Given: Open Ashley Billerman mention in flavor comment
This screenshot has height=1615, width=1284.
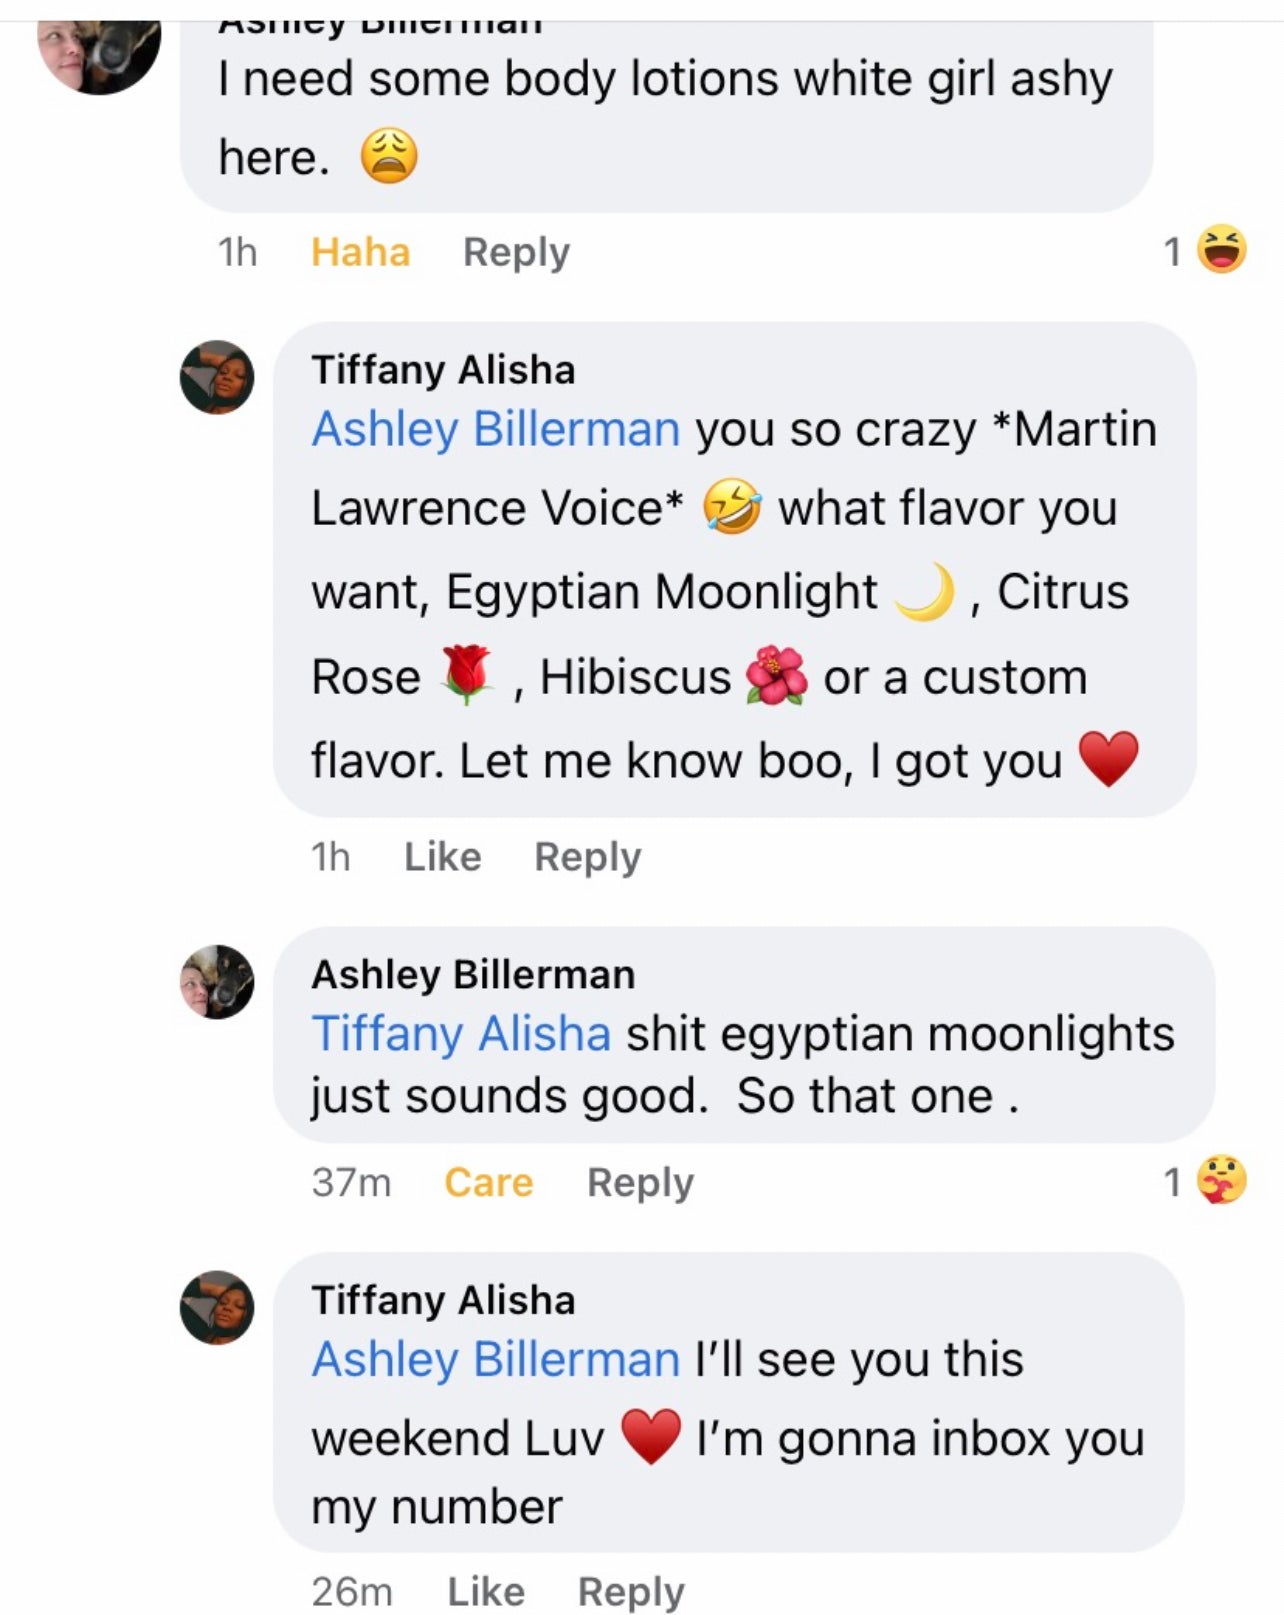Looking at the screenshot, I should click(496, 429).
